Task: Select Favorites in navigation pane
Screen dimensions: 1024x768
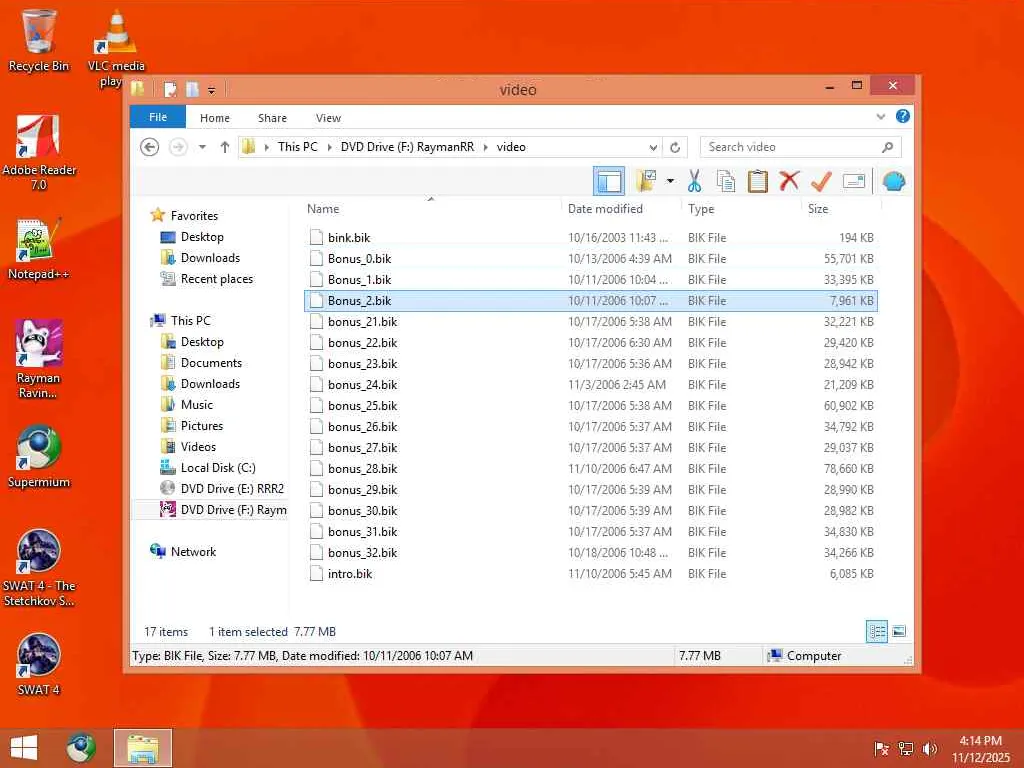Action: [x=194, y=216]
